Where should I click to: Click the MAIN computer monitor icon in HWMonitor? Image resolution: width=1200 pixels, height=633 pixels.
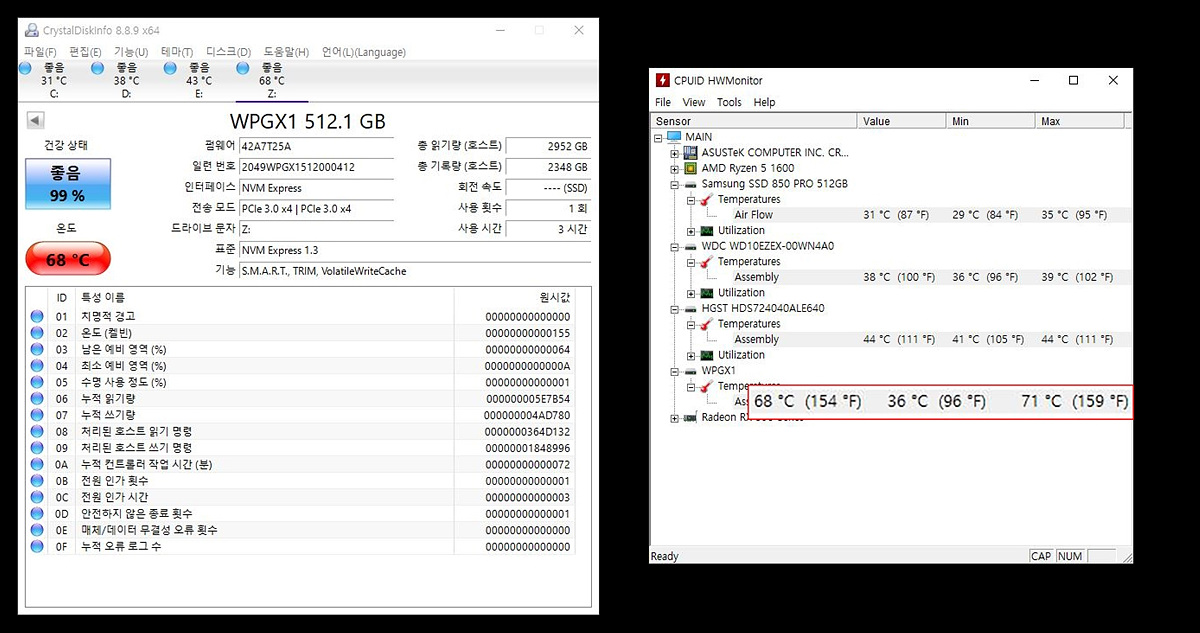coord(674,137)
